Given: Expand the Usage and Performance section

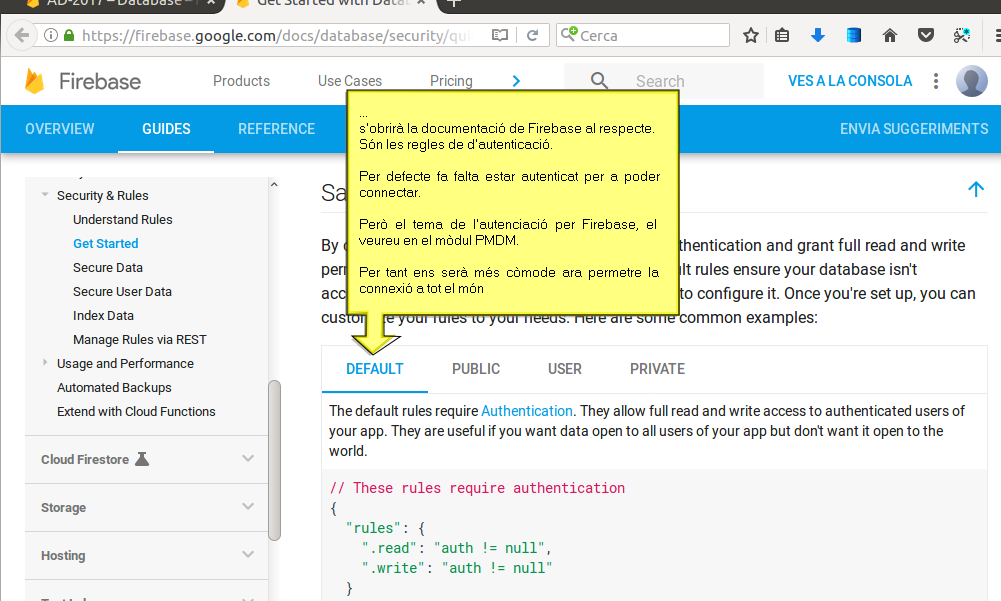Looking at the screenshot, I should 45,362.
